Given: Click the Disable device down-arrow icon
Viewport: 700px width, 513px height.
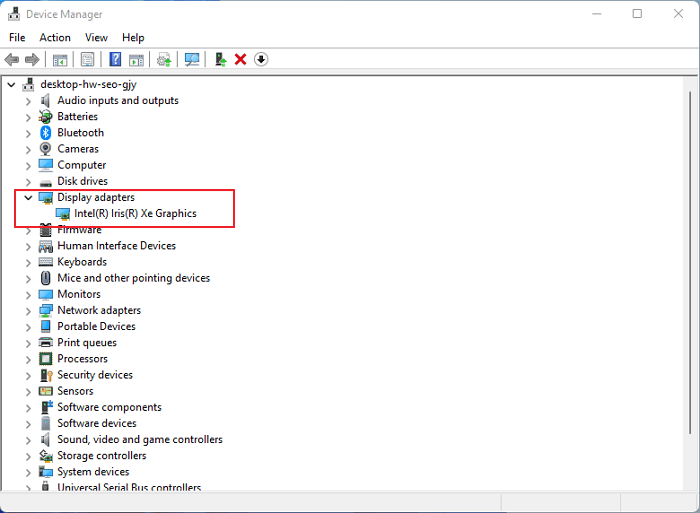Looking at the screenshot, I should point(261,60).
